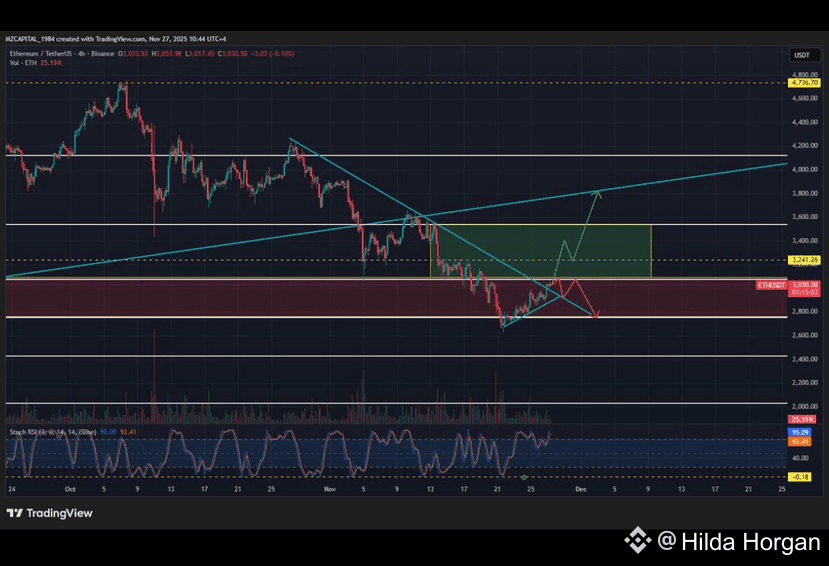Select the Stoch RSI indicator label

click(52, 432)
